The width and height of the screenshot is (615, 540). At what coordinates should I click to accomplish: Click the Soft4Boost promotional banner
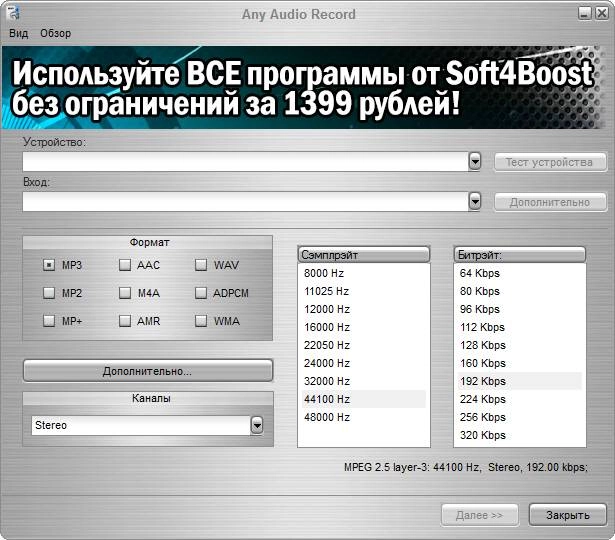tap(302, 88)
